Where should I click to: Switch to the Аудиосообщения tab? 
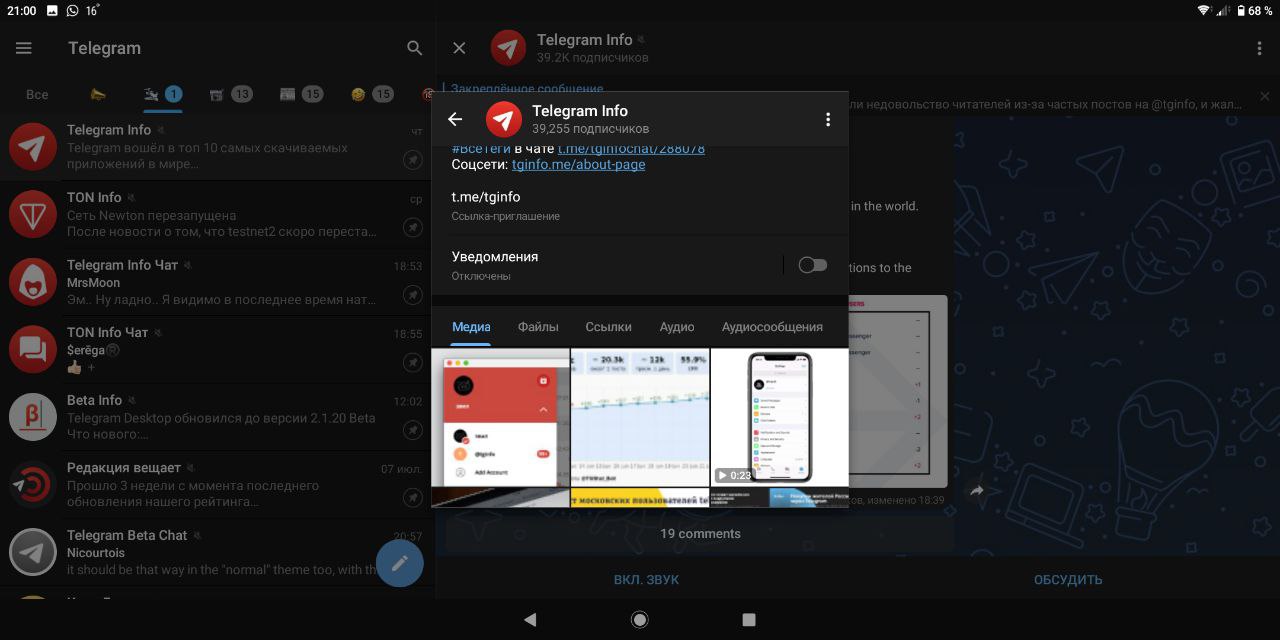coord(772,327)
